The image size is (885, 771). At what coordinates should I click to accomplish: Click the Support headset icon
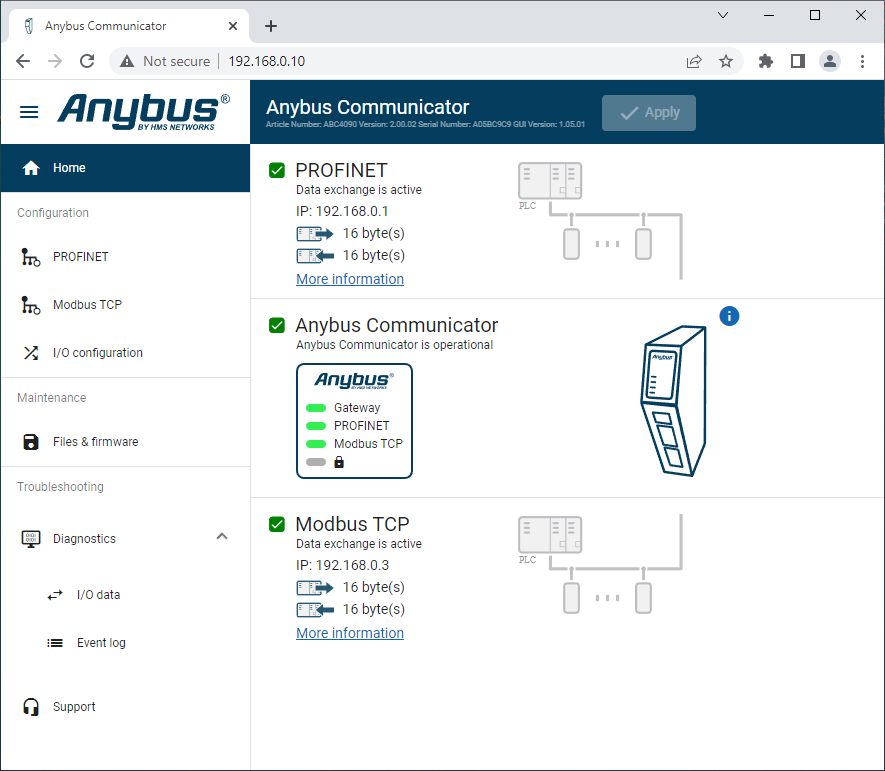(30, 707)
